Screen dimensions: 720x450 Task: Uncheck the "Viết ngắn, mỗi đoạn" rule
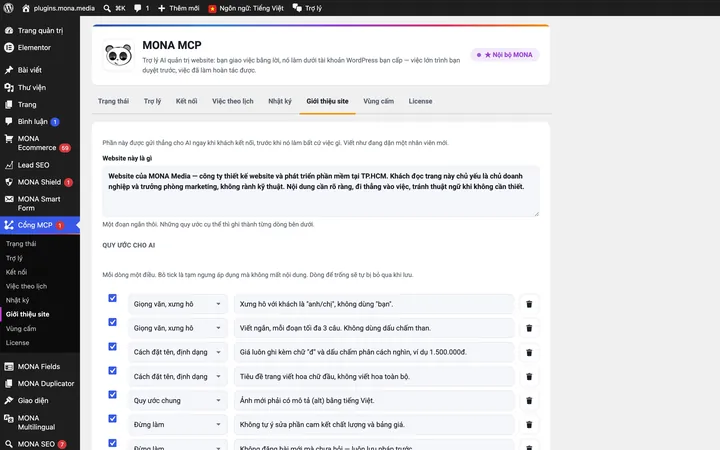(x=112, y=322)
